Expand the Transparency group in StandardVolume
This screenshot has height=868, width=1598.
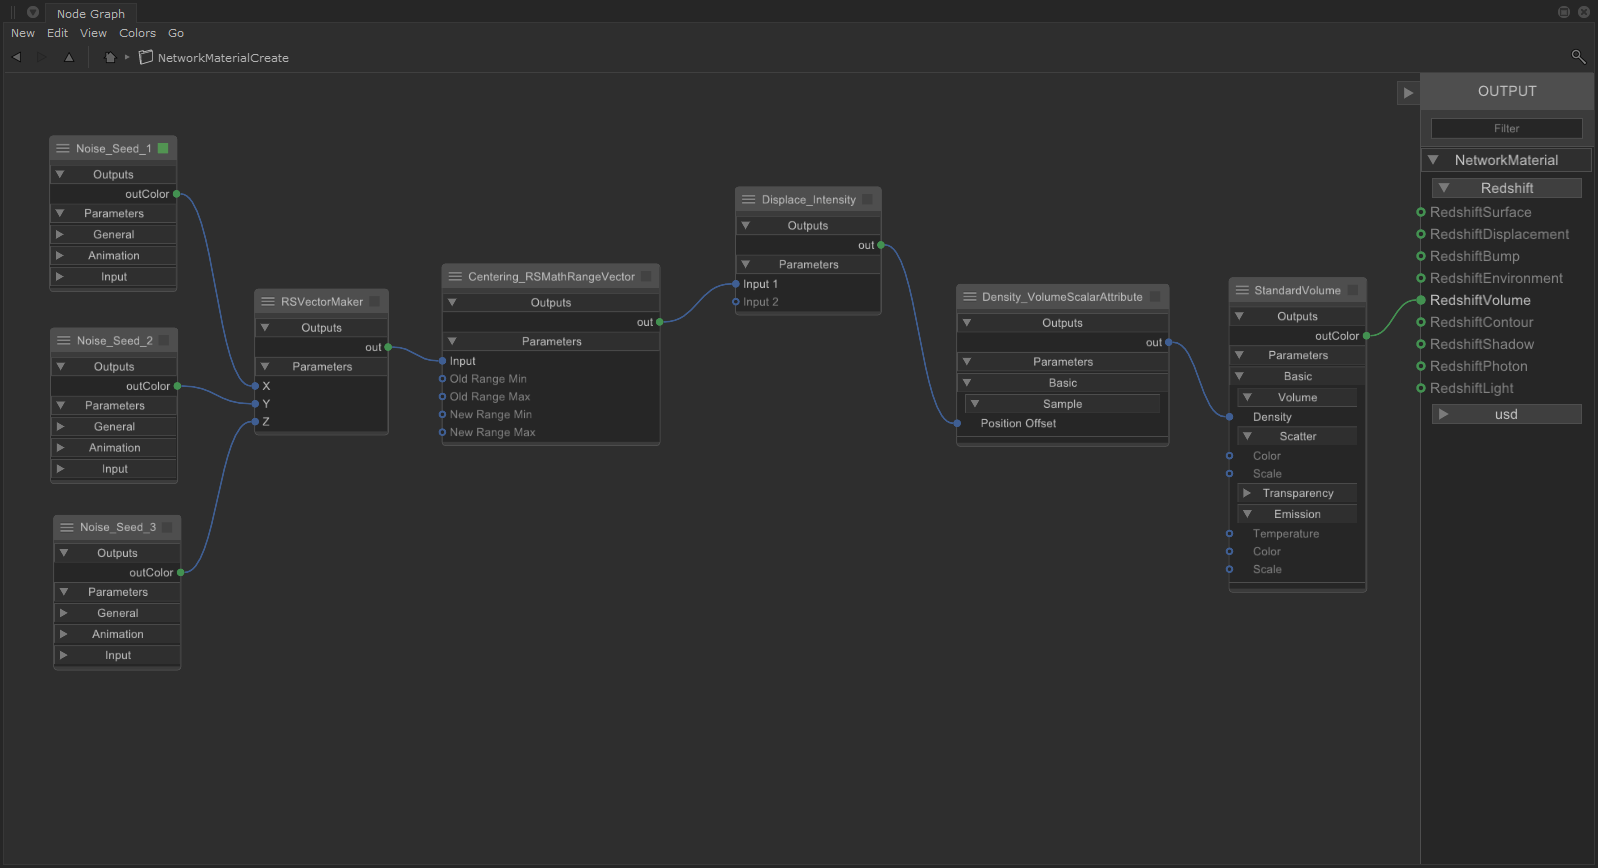[x=1247, y=493]
